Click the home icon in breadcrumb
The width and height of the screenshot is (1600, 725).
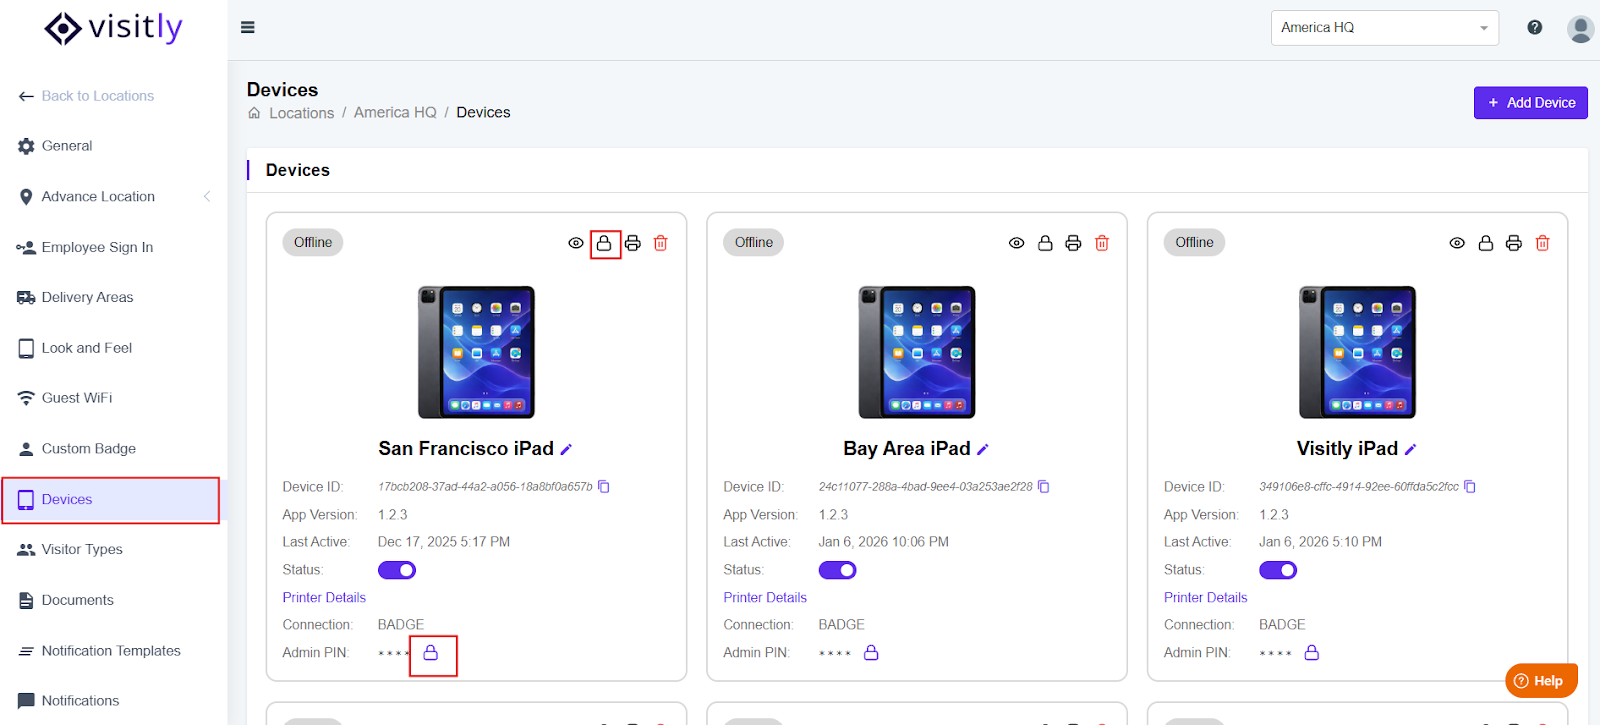tap(254, 113)
